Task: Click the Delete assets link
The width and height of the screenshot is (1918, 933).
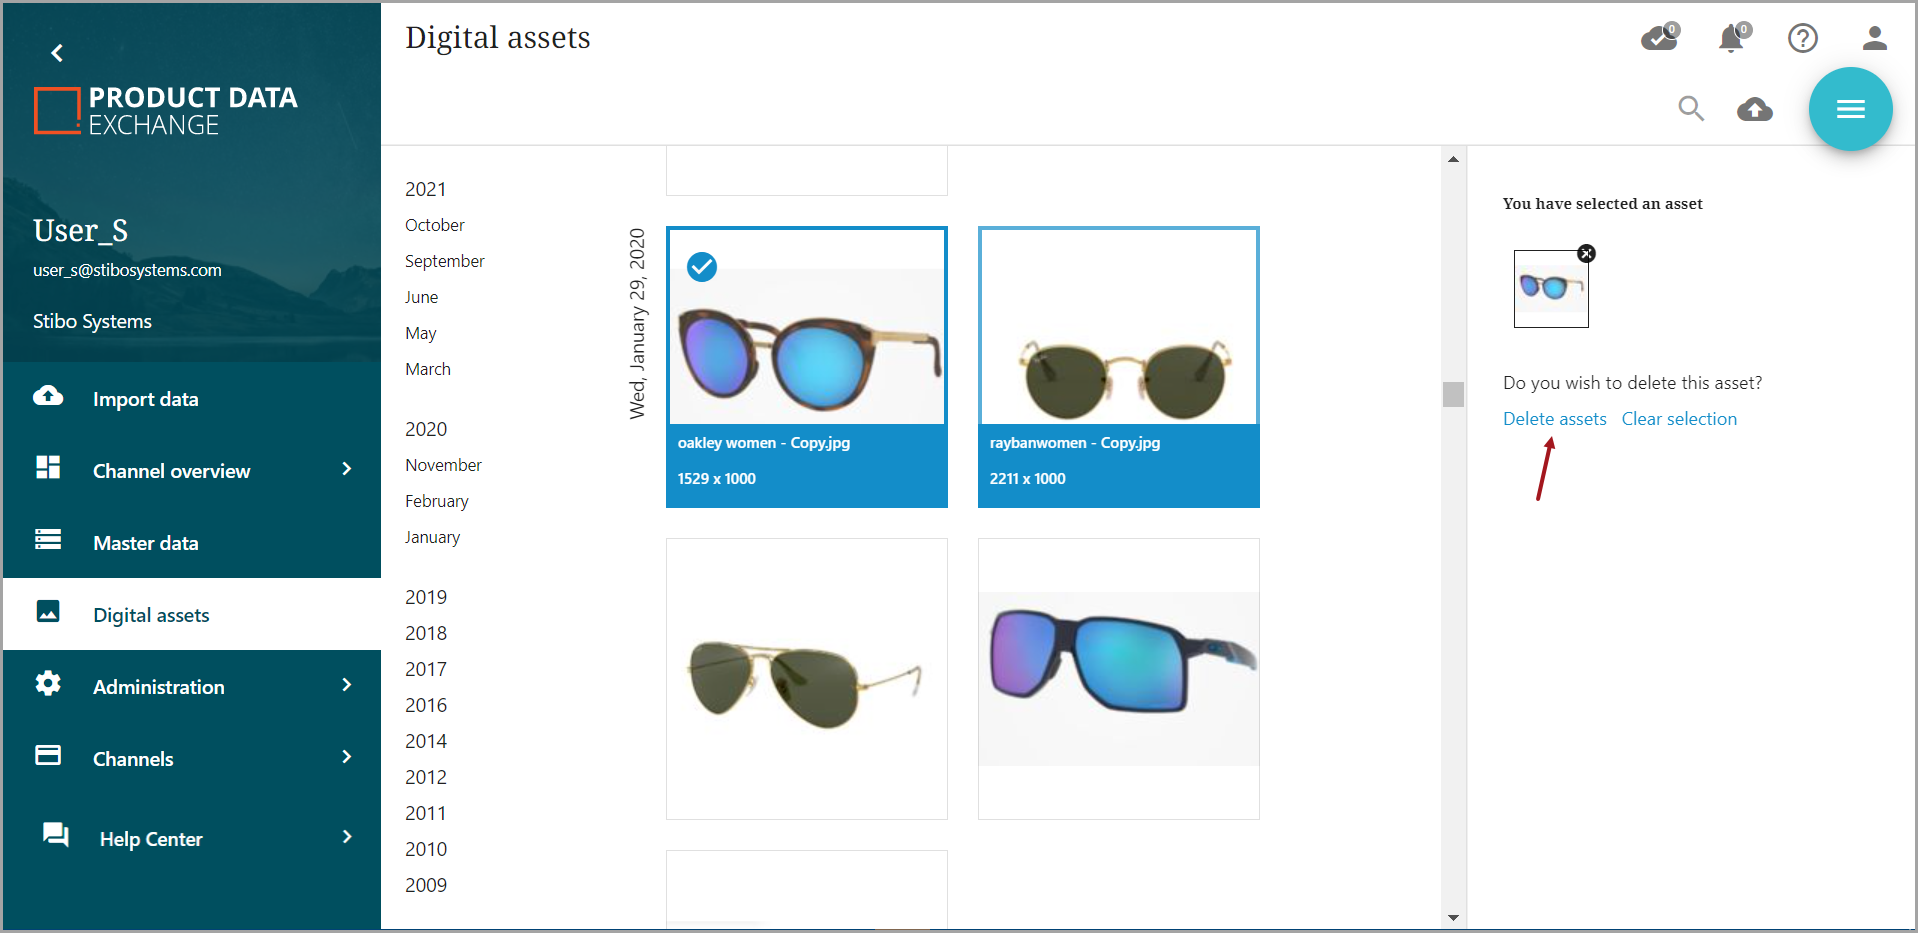Action: click(x=1554, y=419)
